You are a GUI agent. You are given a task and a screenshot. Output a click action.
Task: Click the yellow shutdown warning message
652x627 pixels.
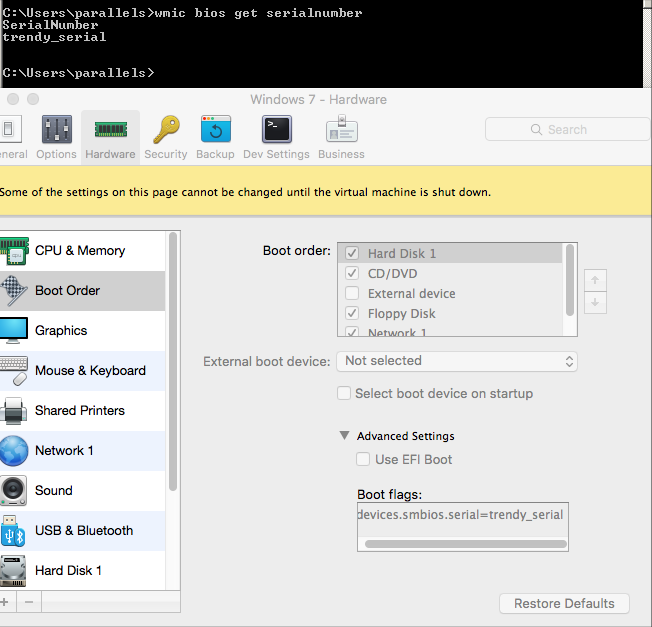(x=245, y=192)
